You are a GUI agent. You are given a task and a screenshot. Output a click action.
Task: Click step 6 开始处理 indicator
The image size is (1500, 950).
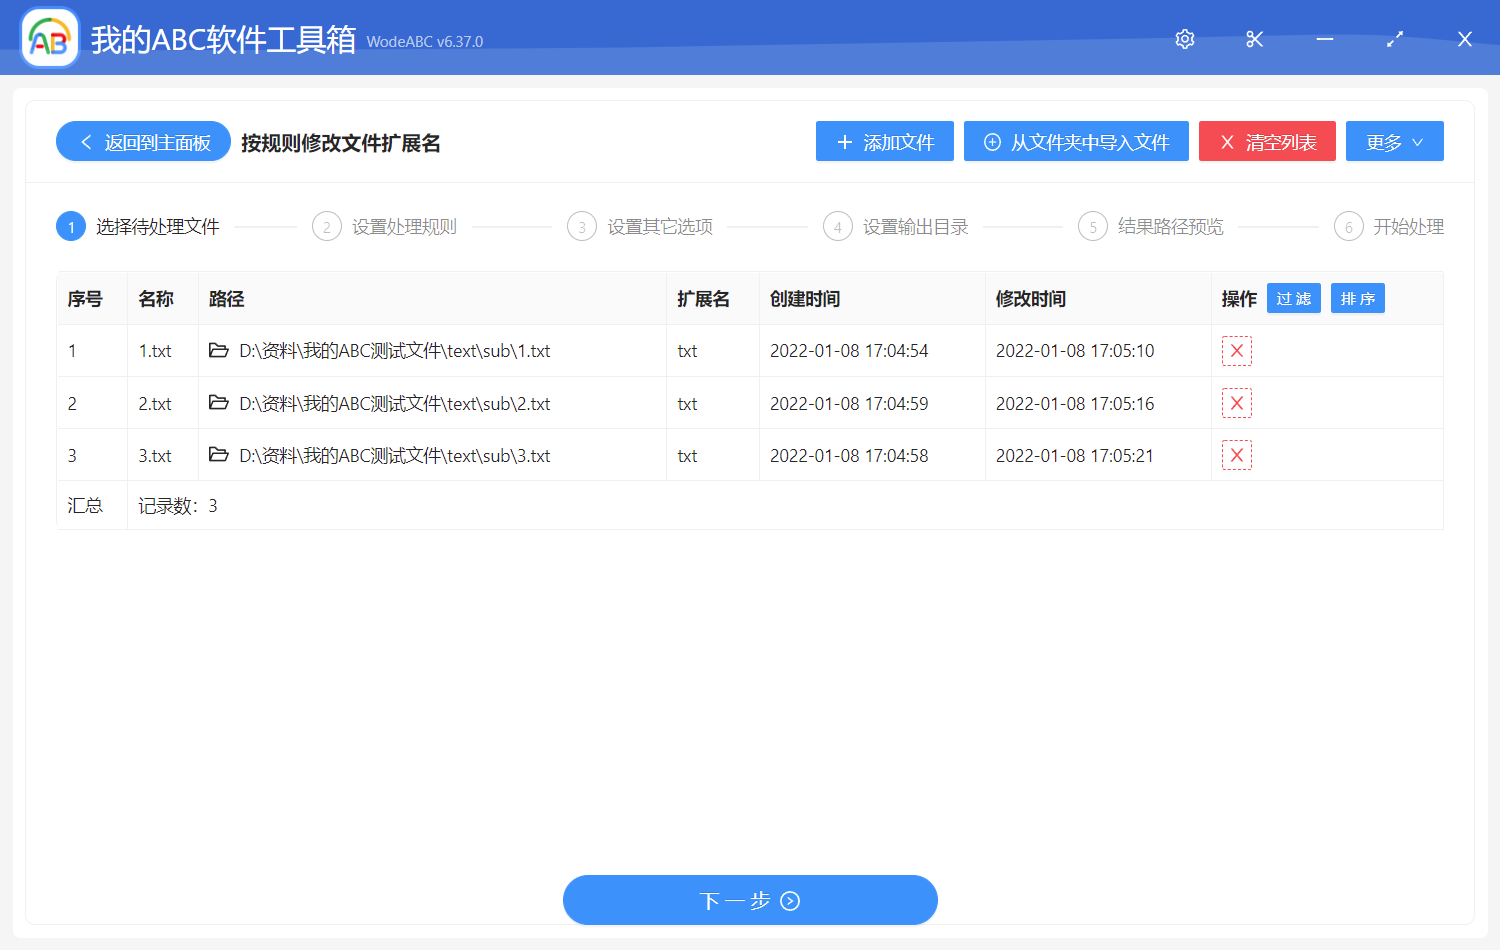point(1389,226)
